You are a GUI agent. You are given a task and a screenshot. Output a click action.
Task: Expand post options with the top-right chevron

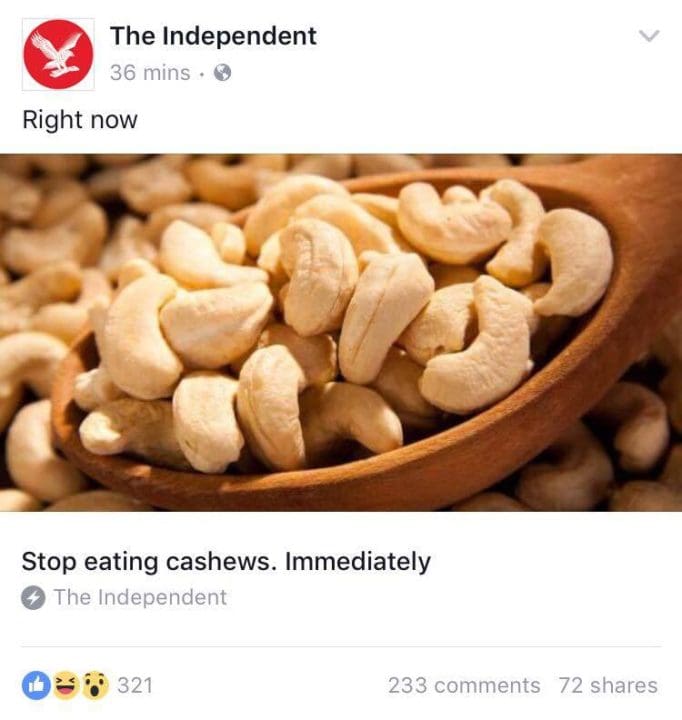(649, 36)
